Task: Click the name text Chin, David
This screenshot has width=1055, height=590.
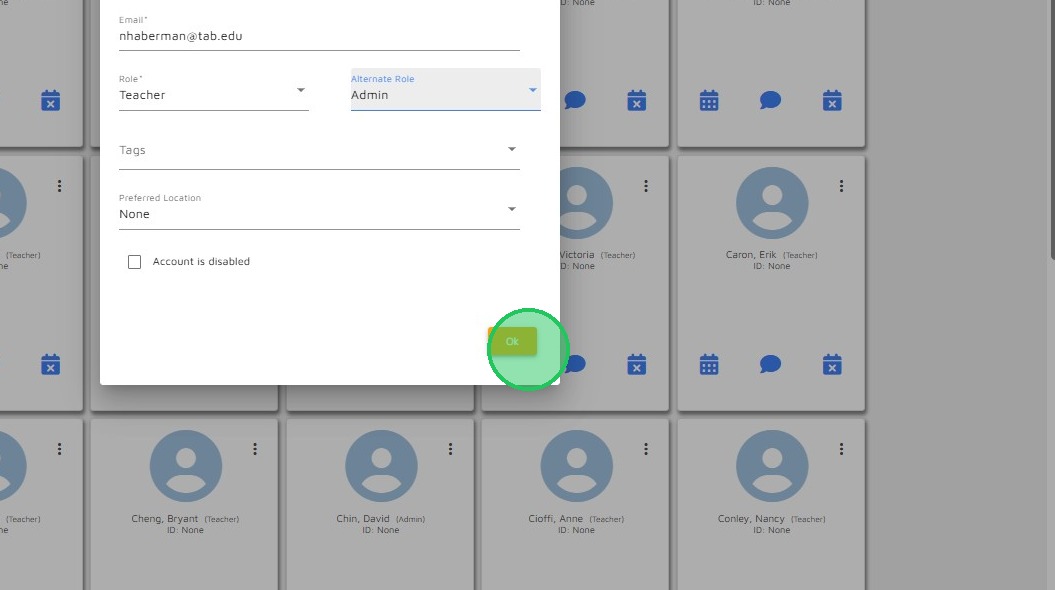Action: (x=363, y=519)
